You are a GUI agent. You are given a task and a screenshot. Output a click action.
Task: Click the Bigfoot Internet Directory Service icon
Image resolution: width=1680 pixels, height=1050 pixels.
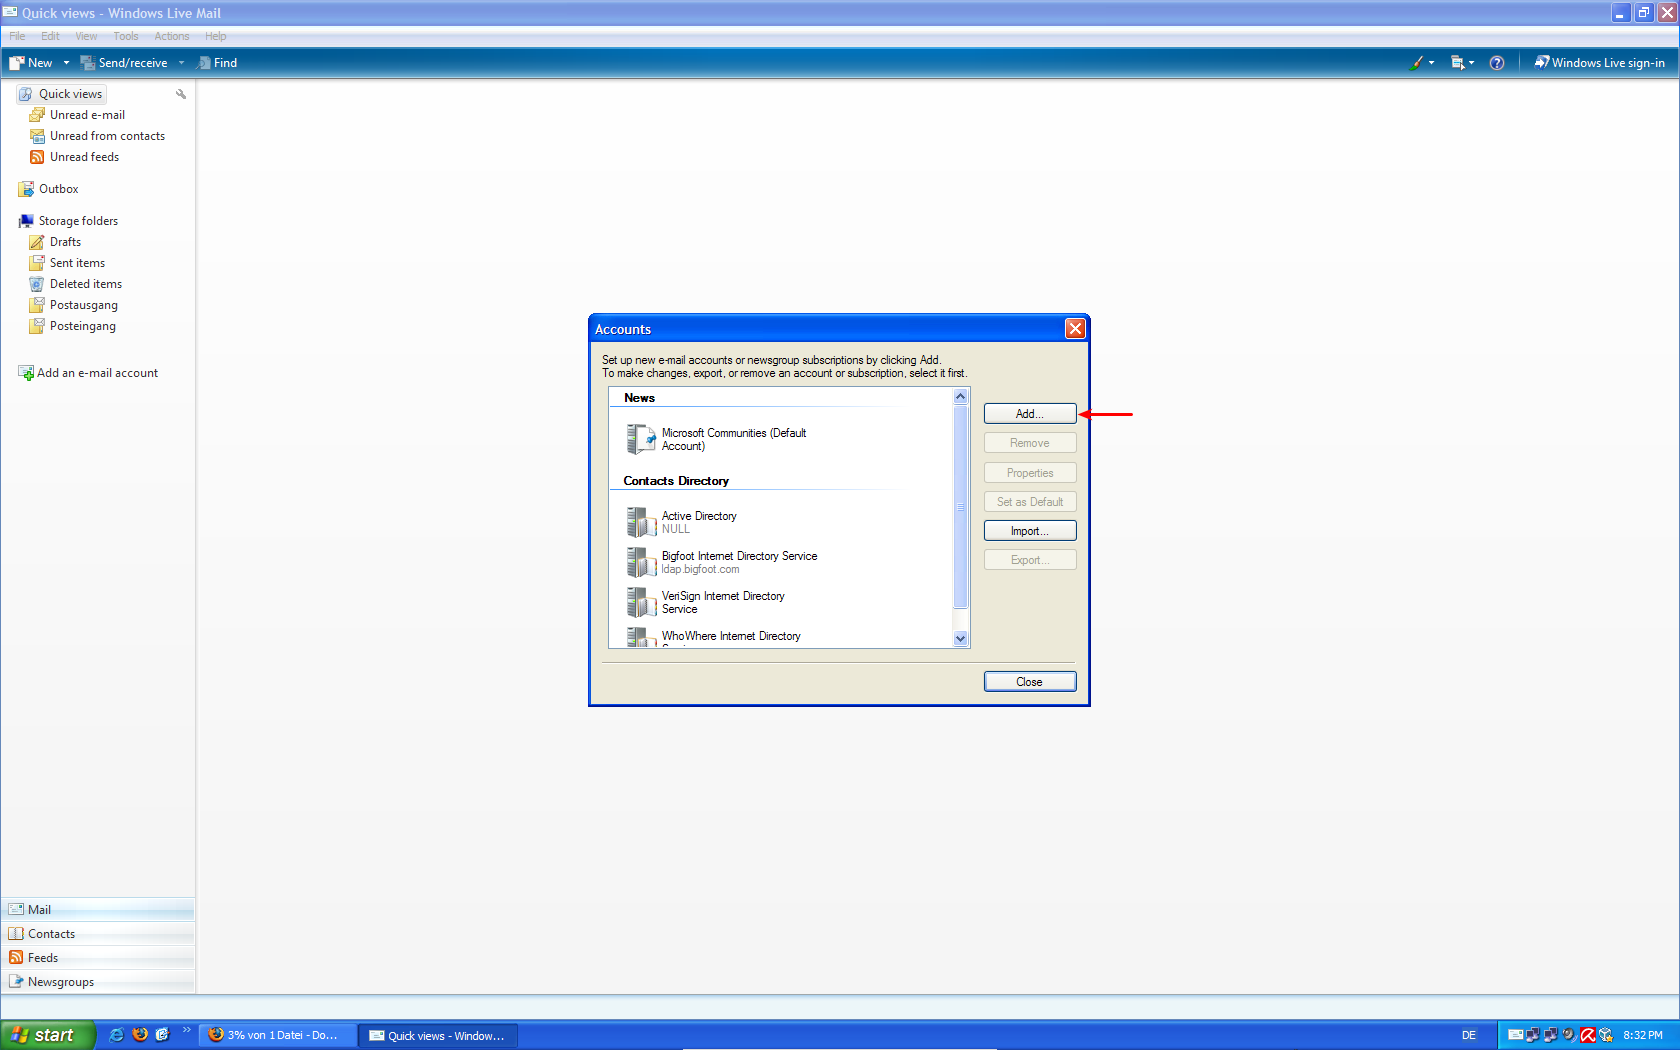(x=641, y=562)
